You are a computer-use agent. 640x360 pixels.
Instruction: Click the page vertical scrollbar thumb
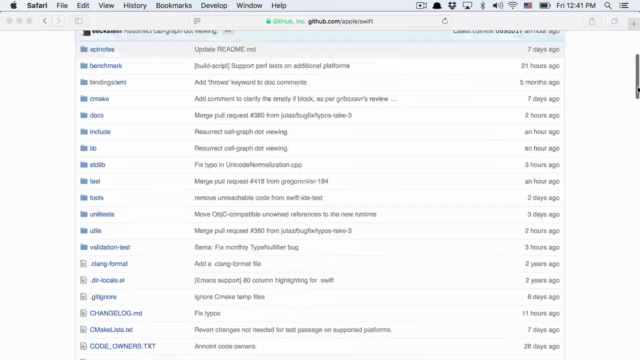(637, 76)
